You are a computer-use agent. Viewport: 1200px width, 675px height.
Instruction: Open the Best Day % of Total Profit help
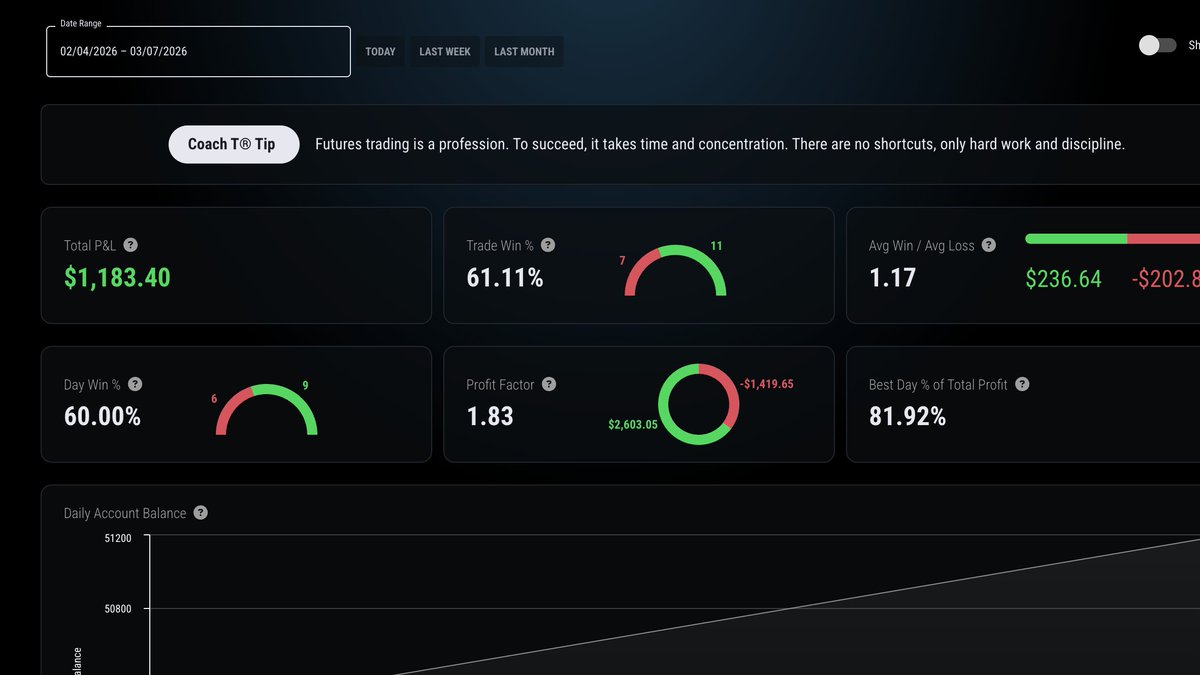[1021, 384]
